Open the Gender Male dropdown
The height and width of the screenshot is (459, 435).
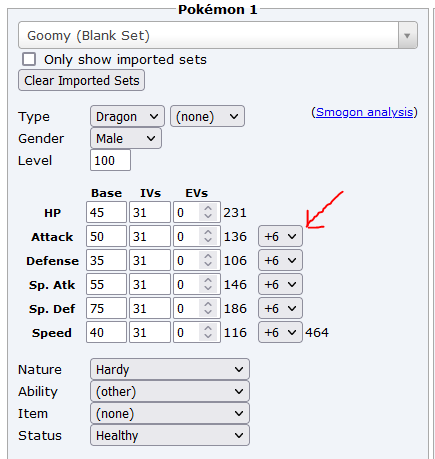coord(126,138)
